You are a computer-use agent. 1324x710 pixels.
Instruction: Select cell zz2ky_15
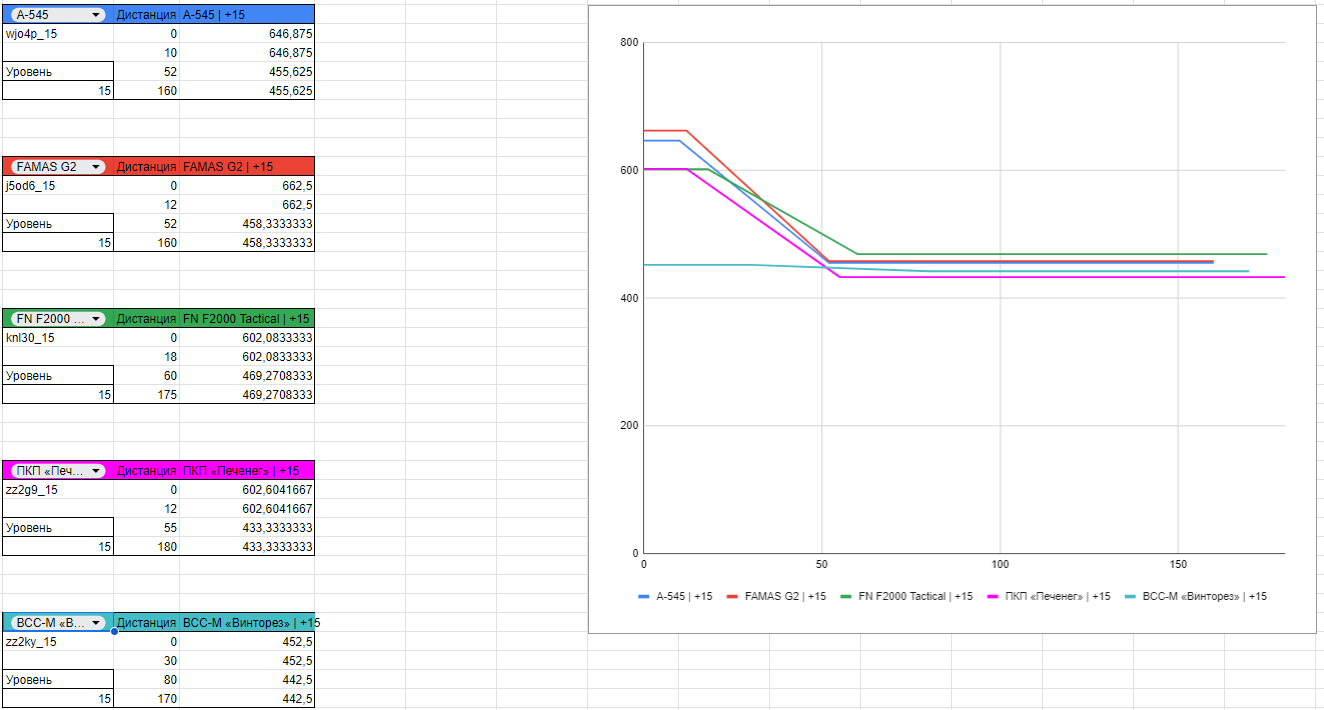point(58,642)
